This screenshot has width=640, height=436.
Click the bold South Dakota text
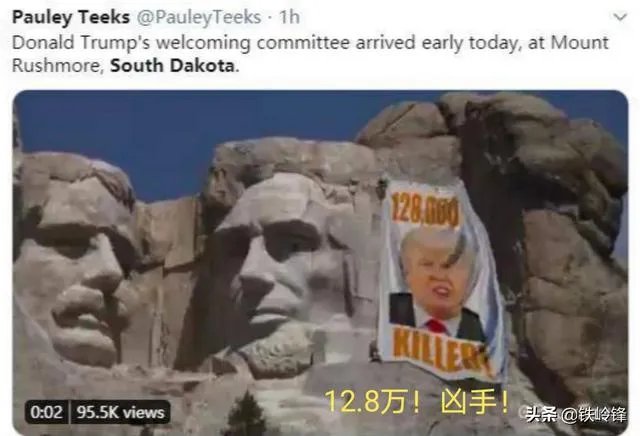click(173, 65)
